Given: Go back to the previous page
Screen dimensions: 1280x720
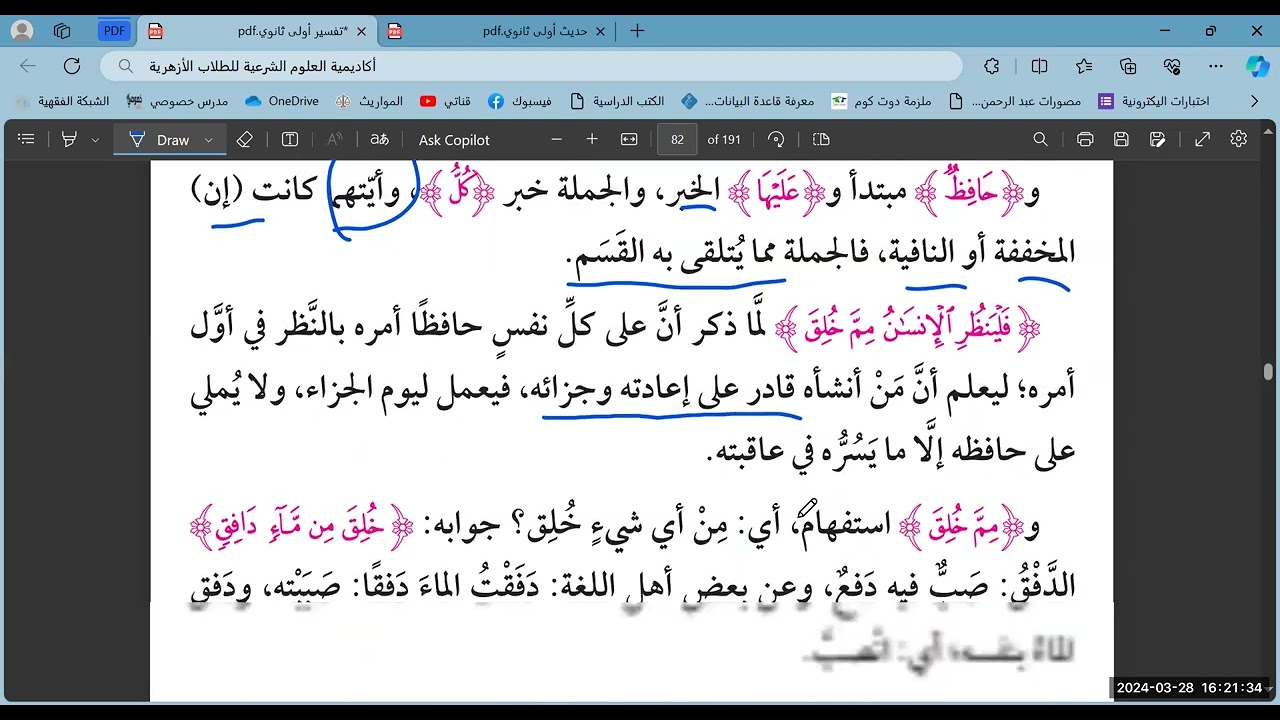Looking at the screenshot, I should [x=28, y=66].
